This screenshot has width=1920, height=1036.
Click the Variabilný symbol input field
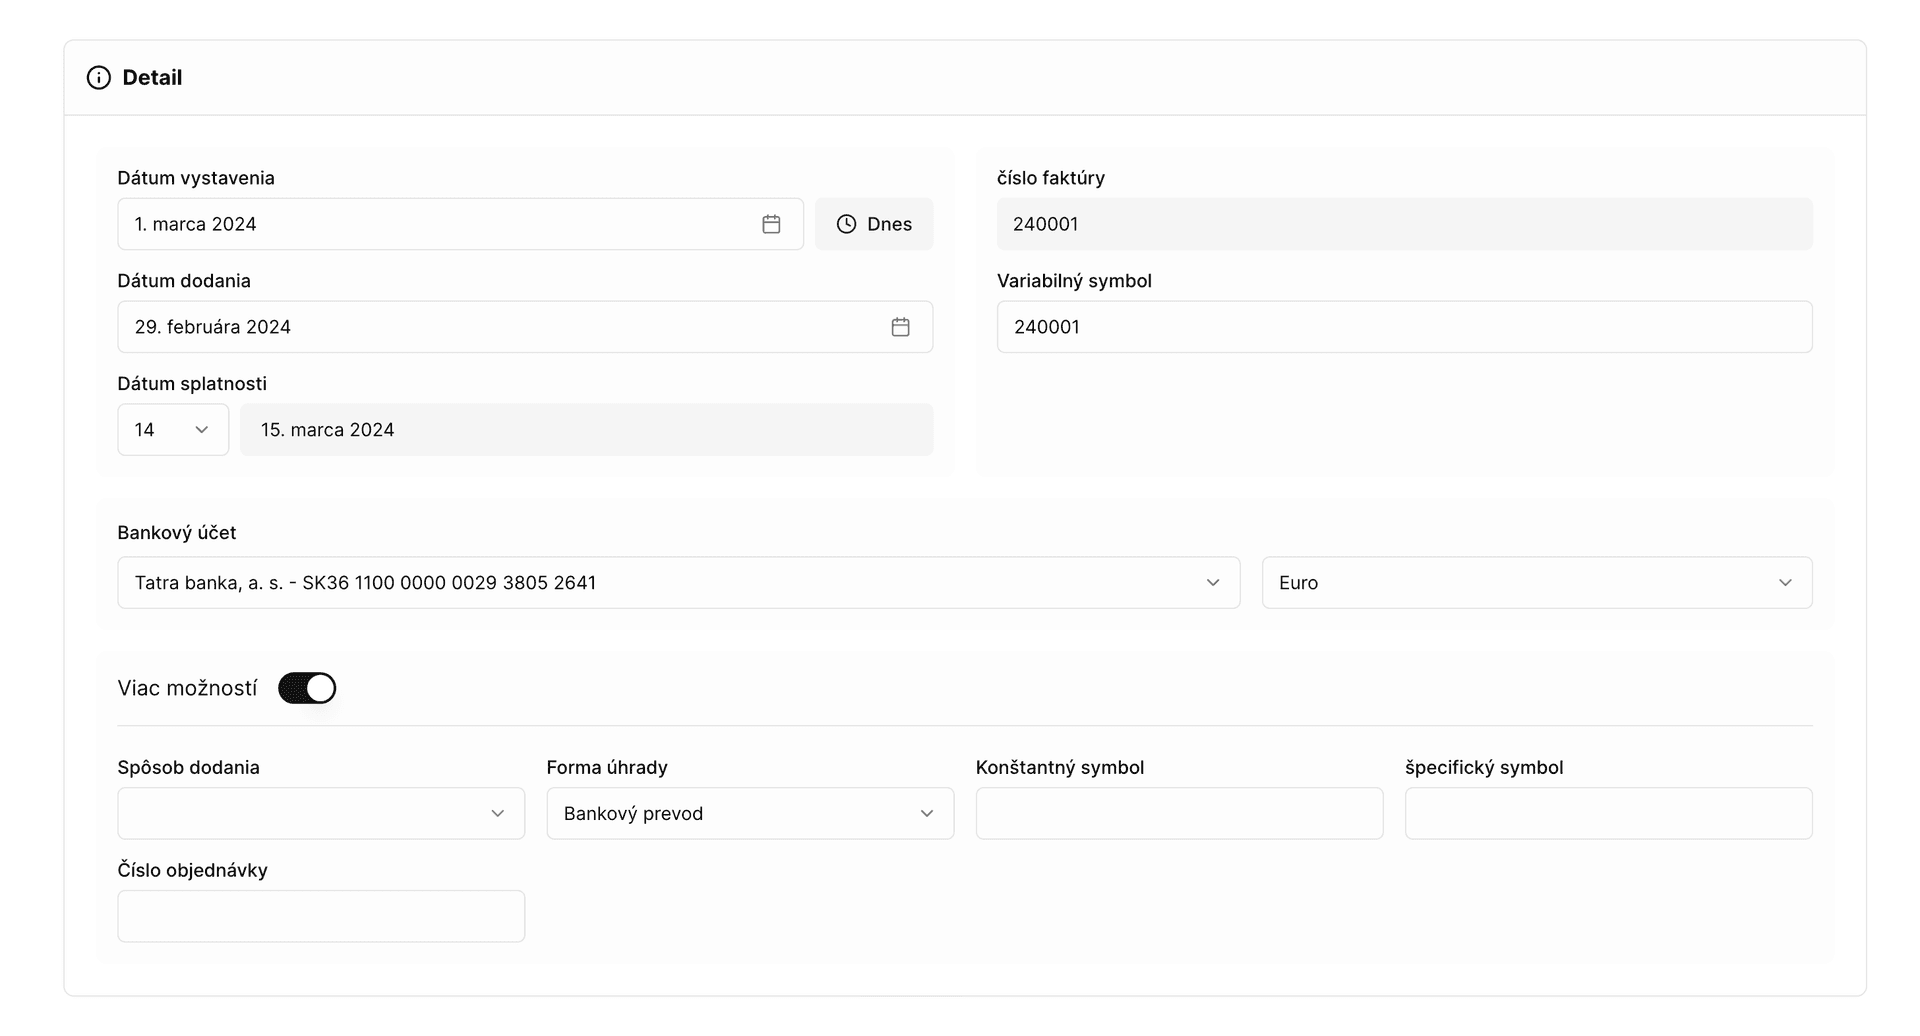coord(1404,327)
